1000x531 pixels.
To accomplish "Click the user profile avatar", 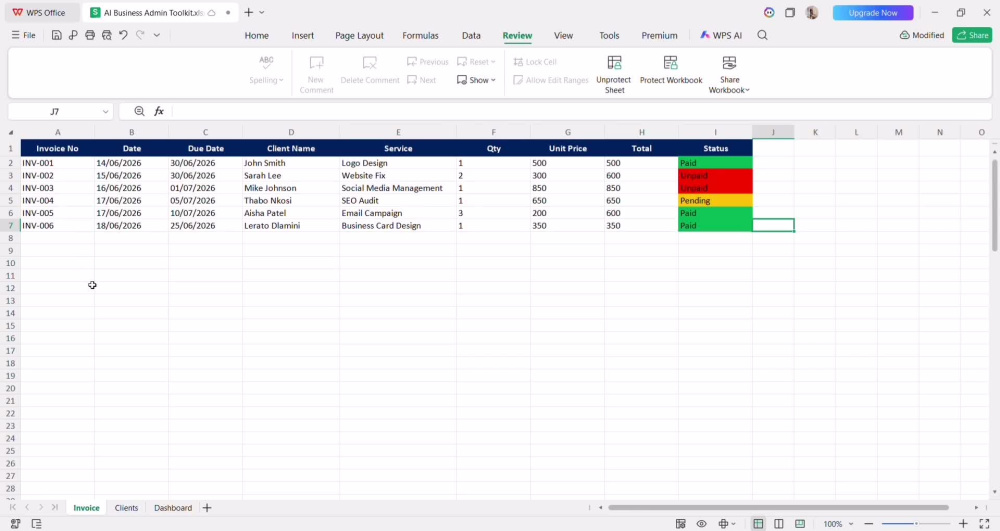I will 812,13.
